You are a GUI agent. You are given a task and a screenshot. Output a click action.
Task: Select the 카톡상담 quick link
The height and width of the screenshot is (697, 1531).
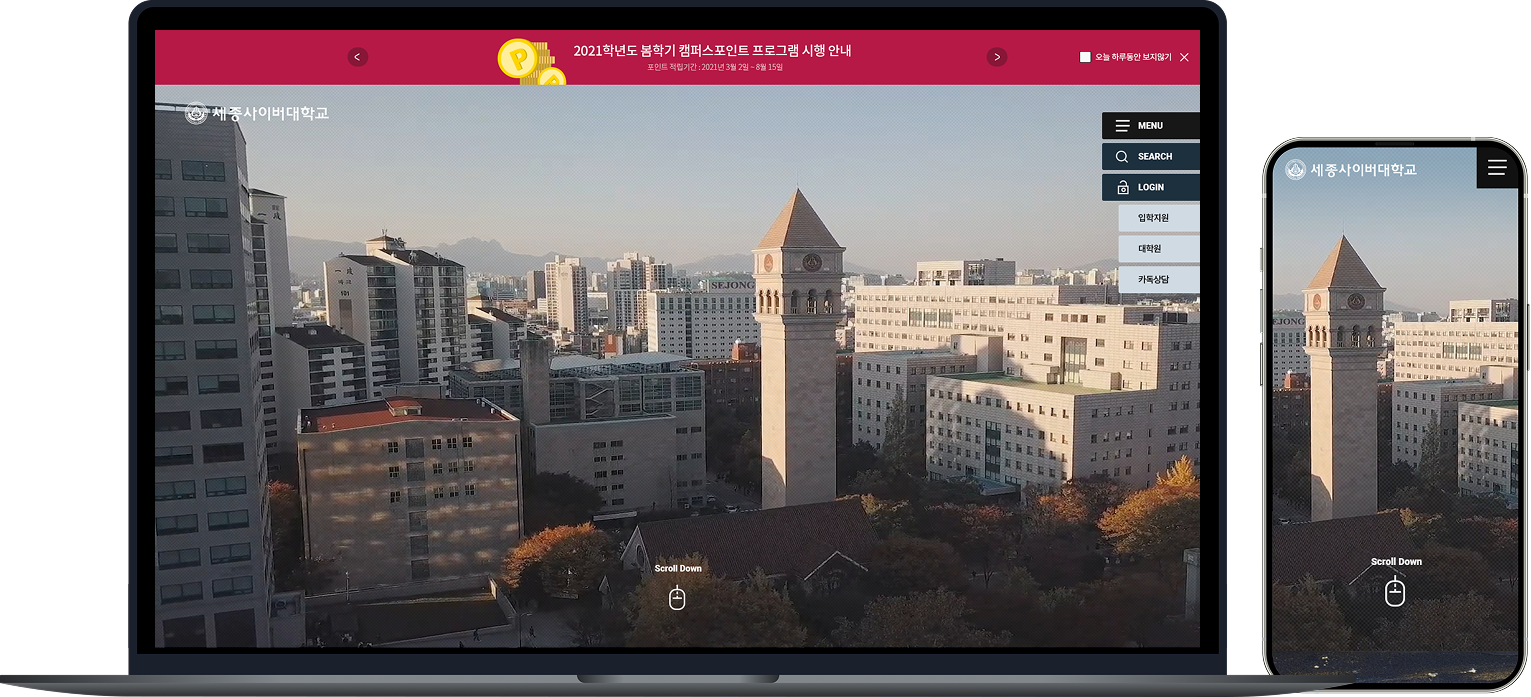tap(1159, 279)
